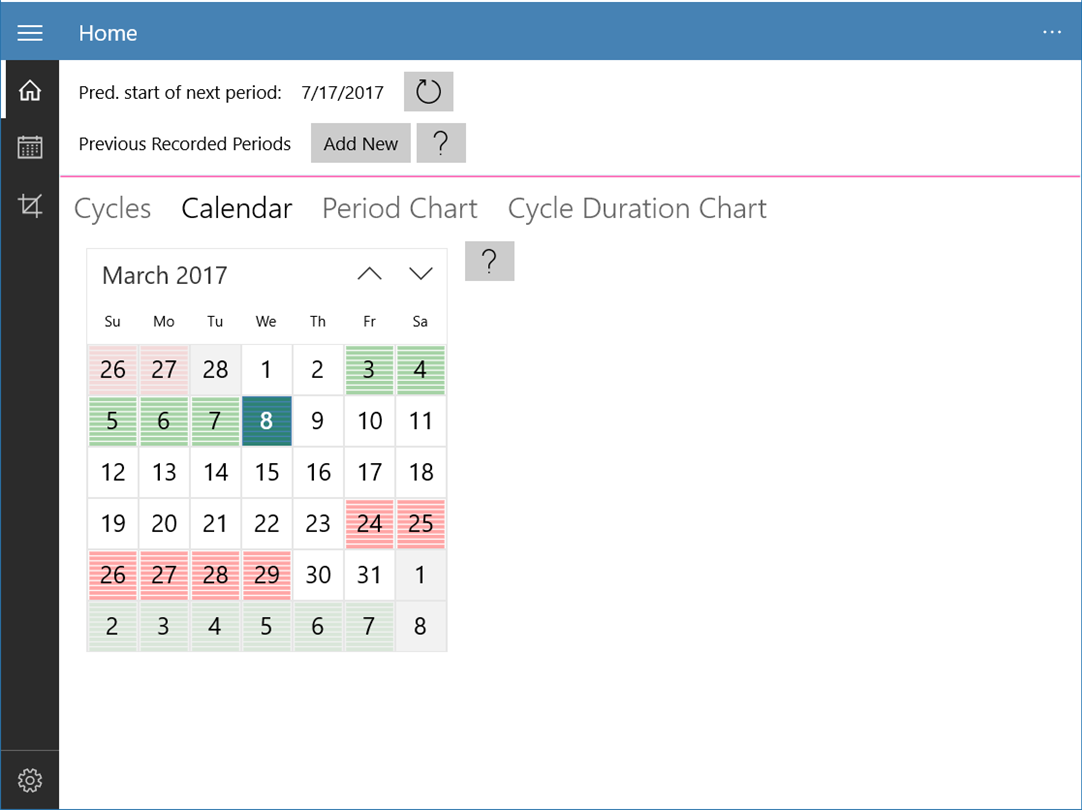
Task: Open the more options ellipsis menu
Action: (x=1052, y=33)
